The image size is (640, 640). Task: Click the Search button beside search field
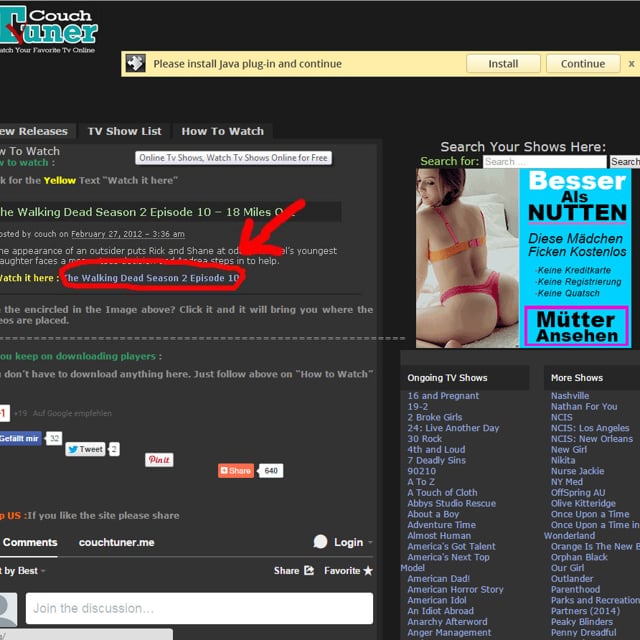tap(624, 162)
